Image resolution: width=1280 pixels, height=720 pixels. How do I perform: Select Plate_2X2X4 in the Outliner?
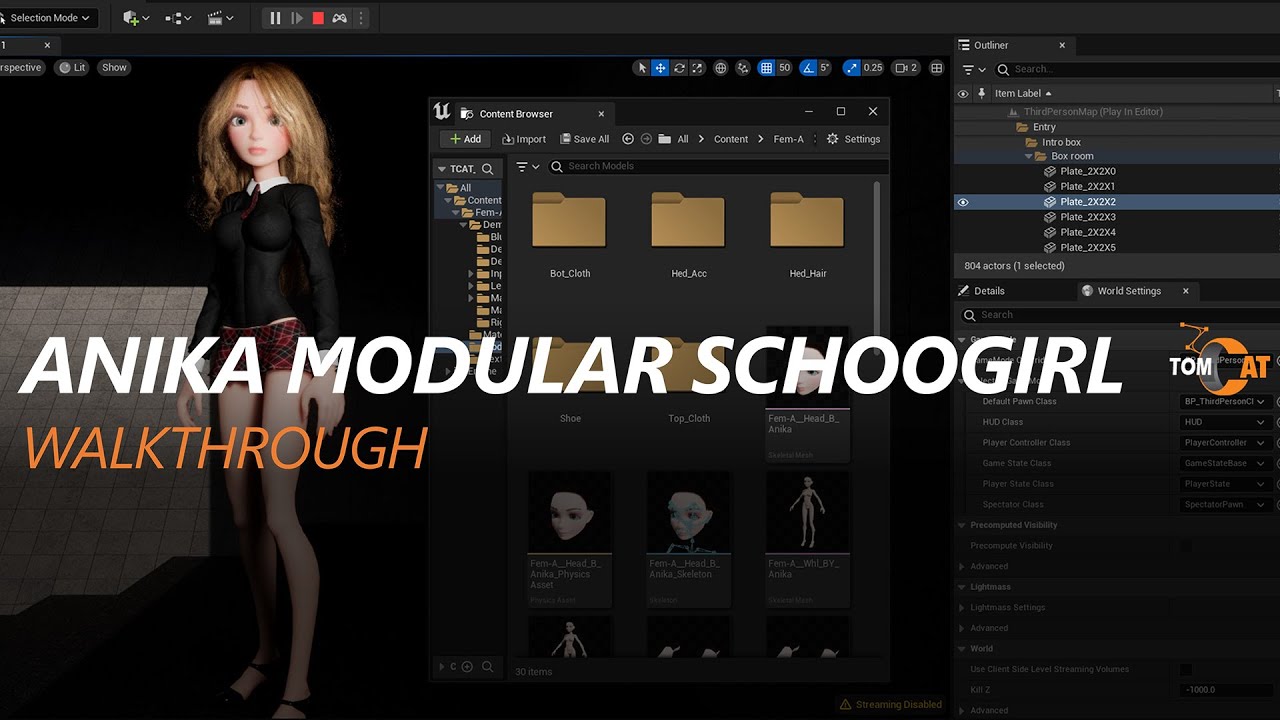(x=1088, y=232)
